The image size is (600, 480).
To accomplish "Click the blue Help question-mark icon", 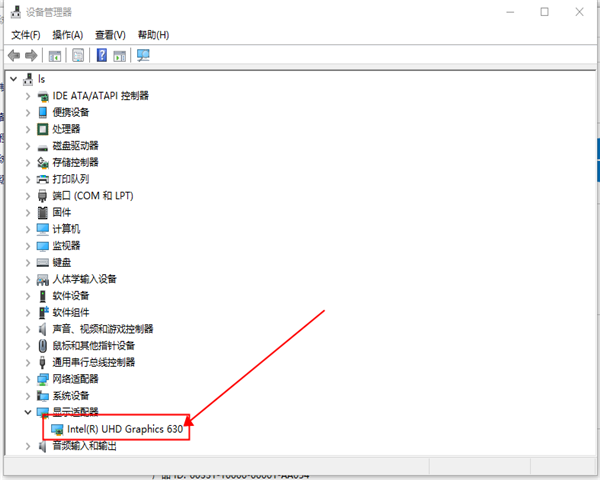I will click(102, 55).
